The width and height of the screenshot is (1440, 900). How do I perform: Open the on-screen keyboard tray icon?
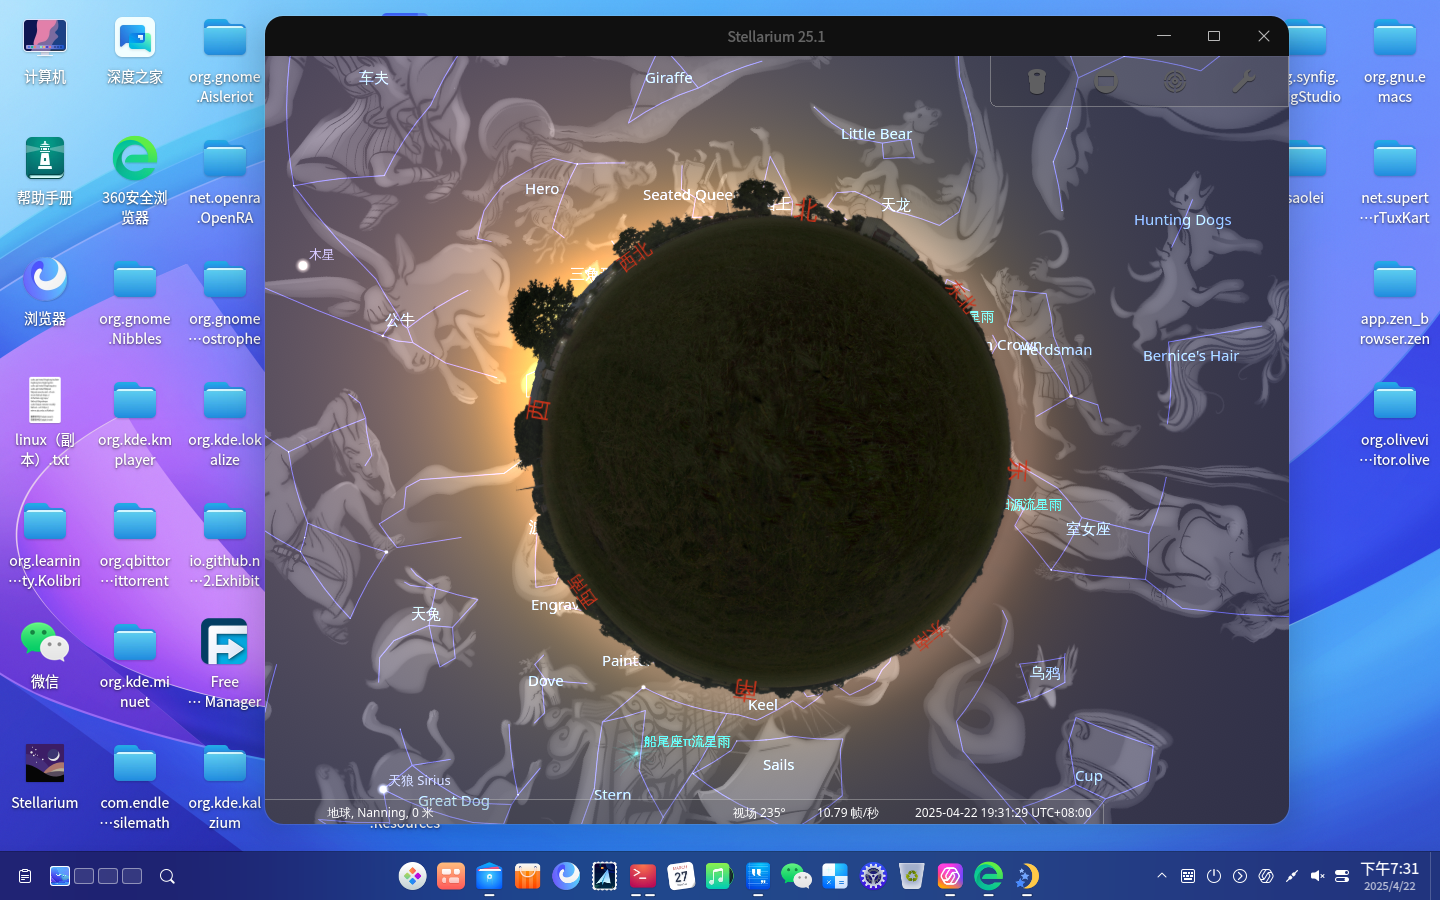click(x=1188, y=876)
